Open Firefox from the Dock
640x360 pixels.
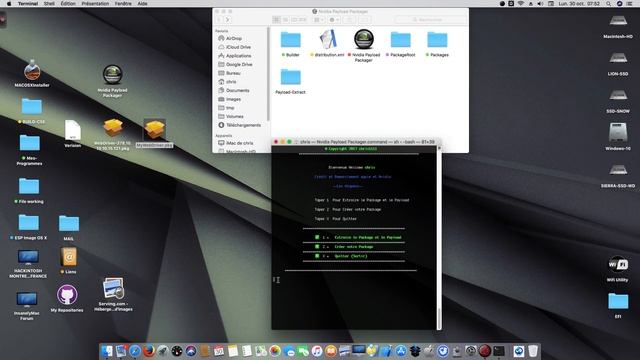click(149, 351)
